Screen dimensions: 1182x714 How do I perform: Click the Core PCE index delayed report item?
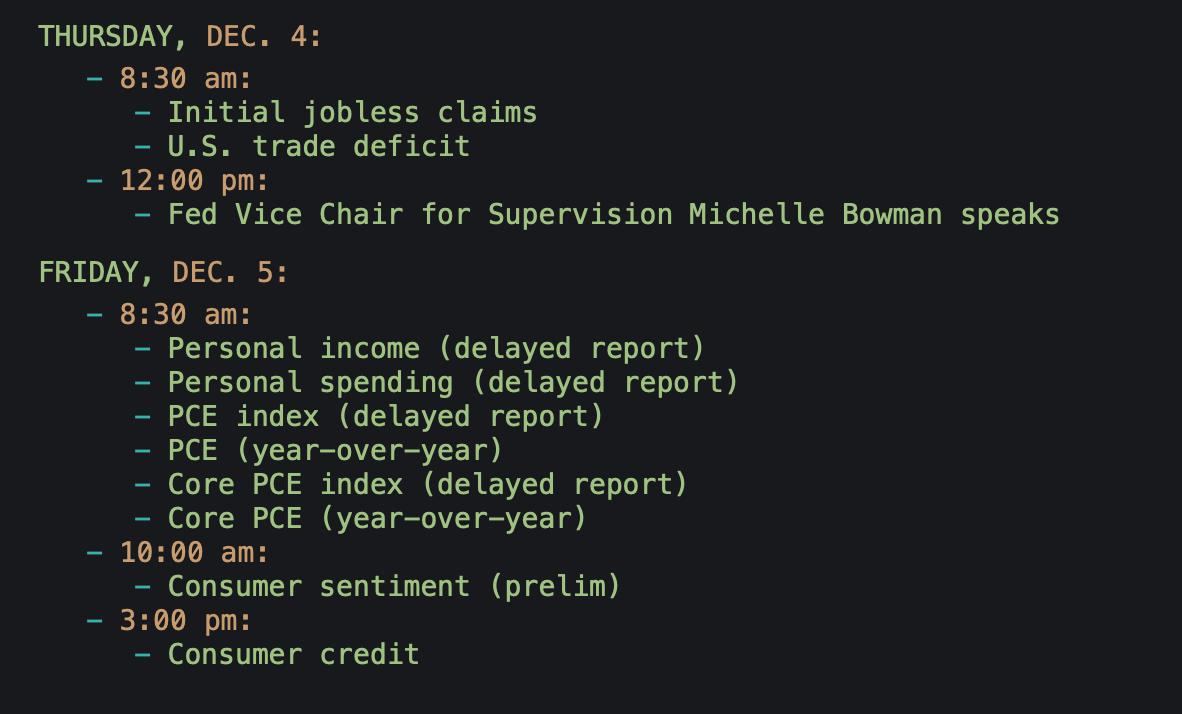click(x=428, y=485)
